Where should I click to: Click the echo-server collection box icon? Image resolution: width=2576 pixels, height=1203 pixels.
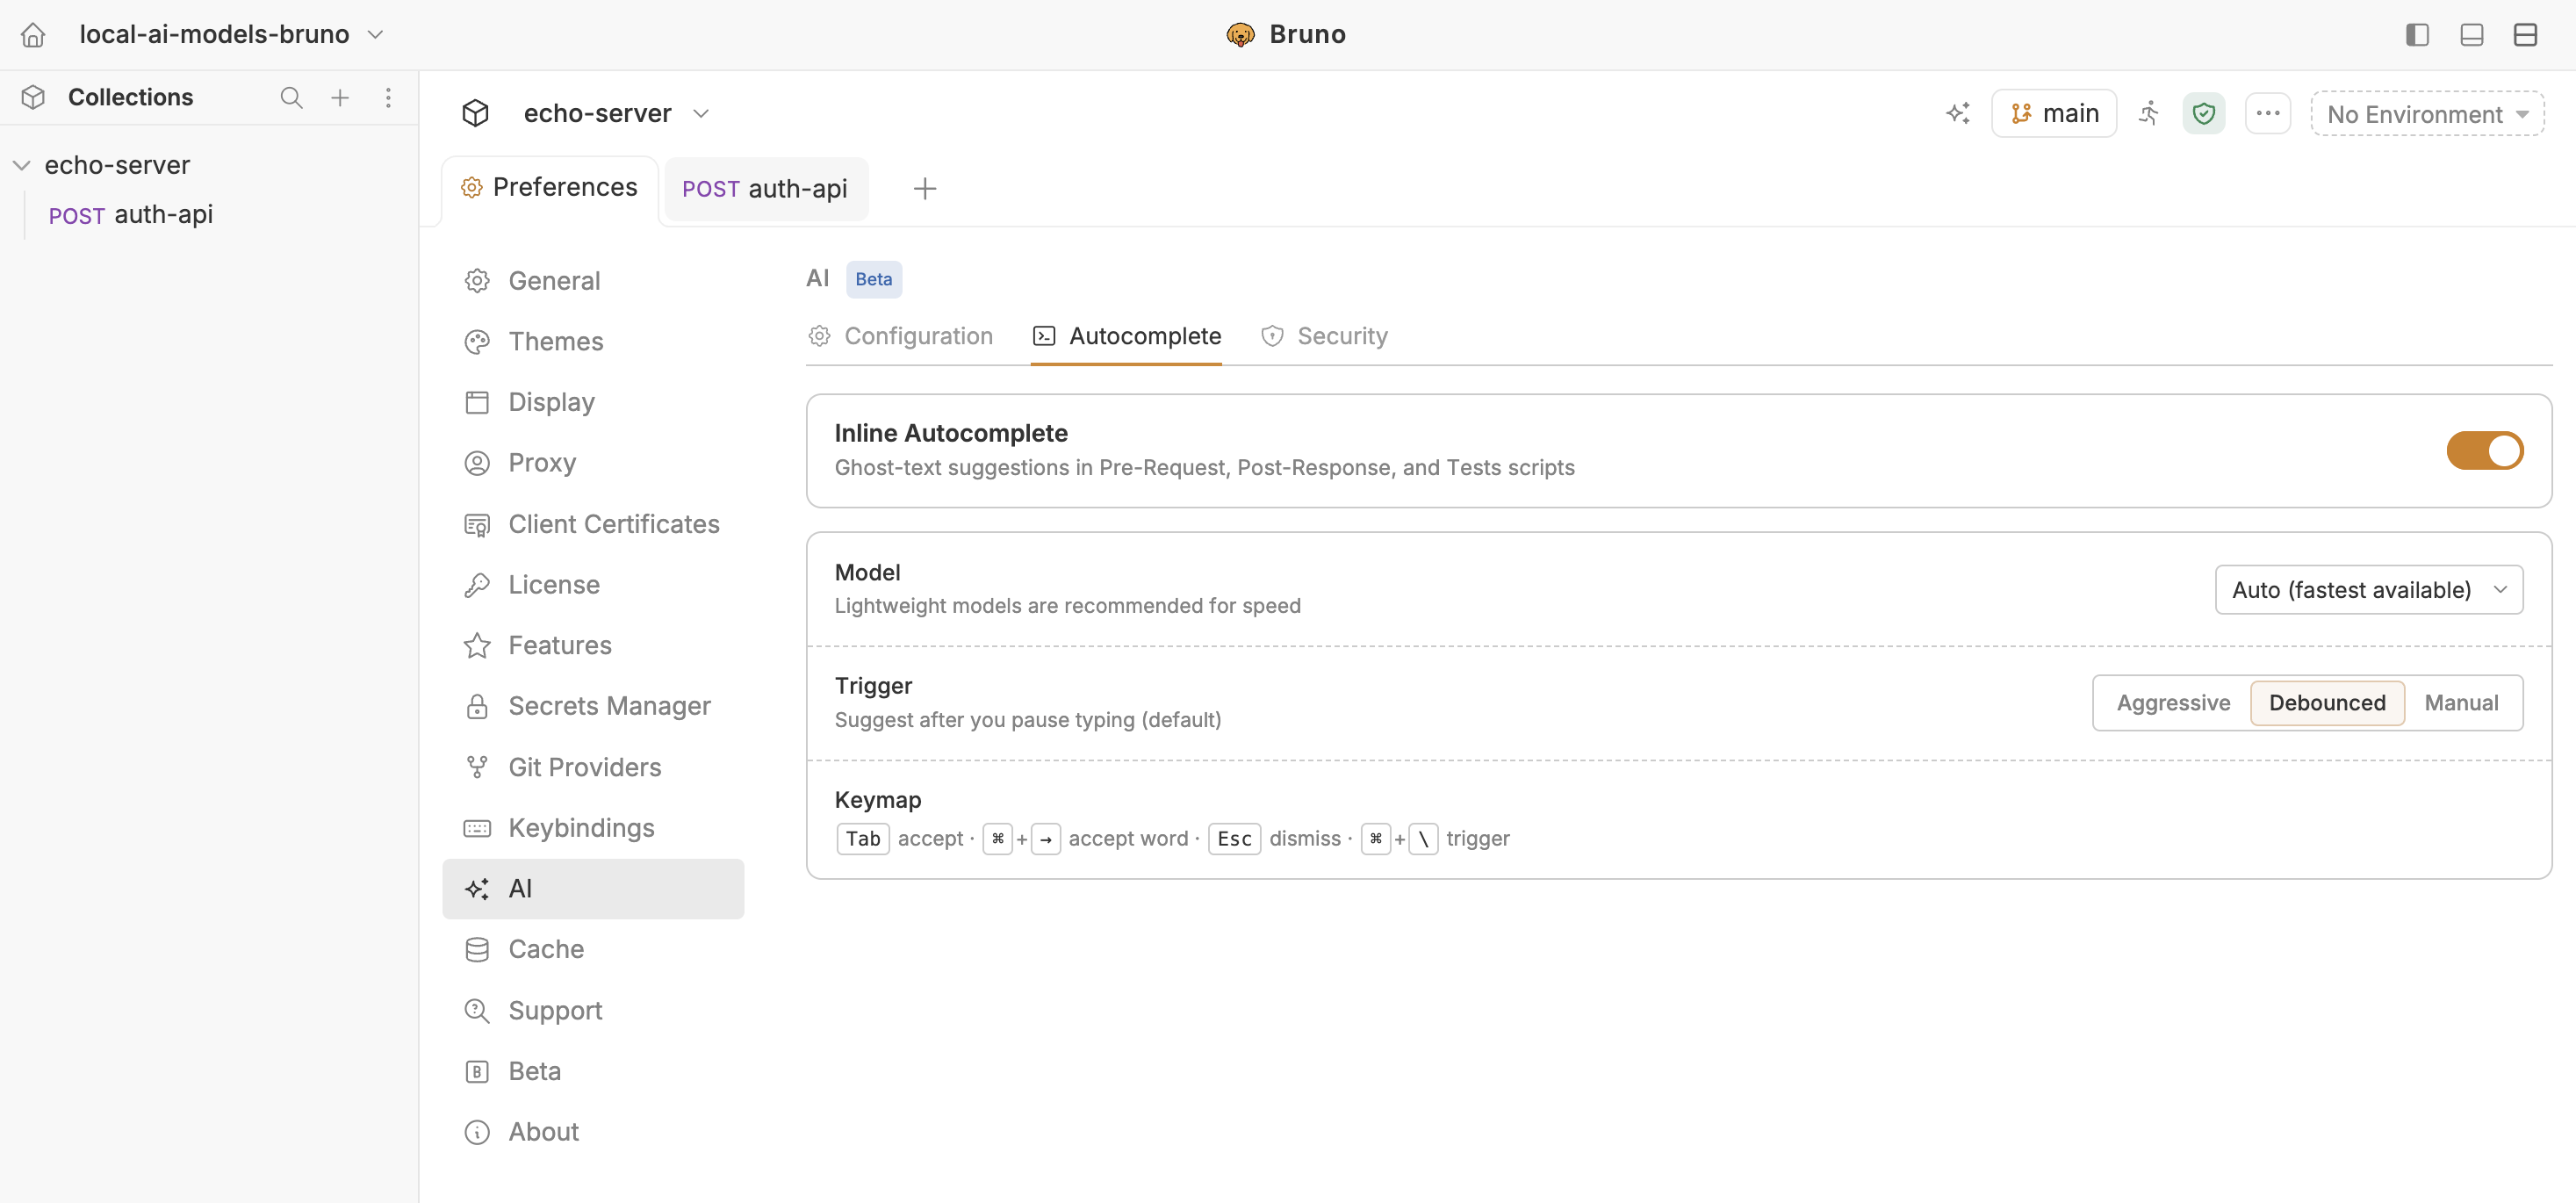[475, 113]
